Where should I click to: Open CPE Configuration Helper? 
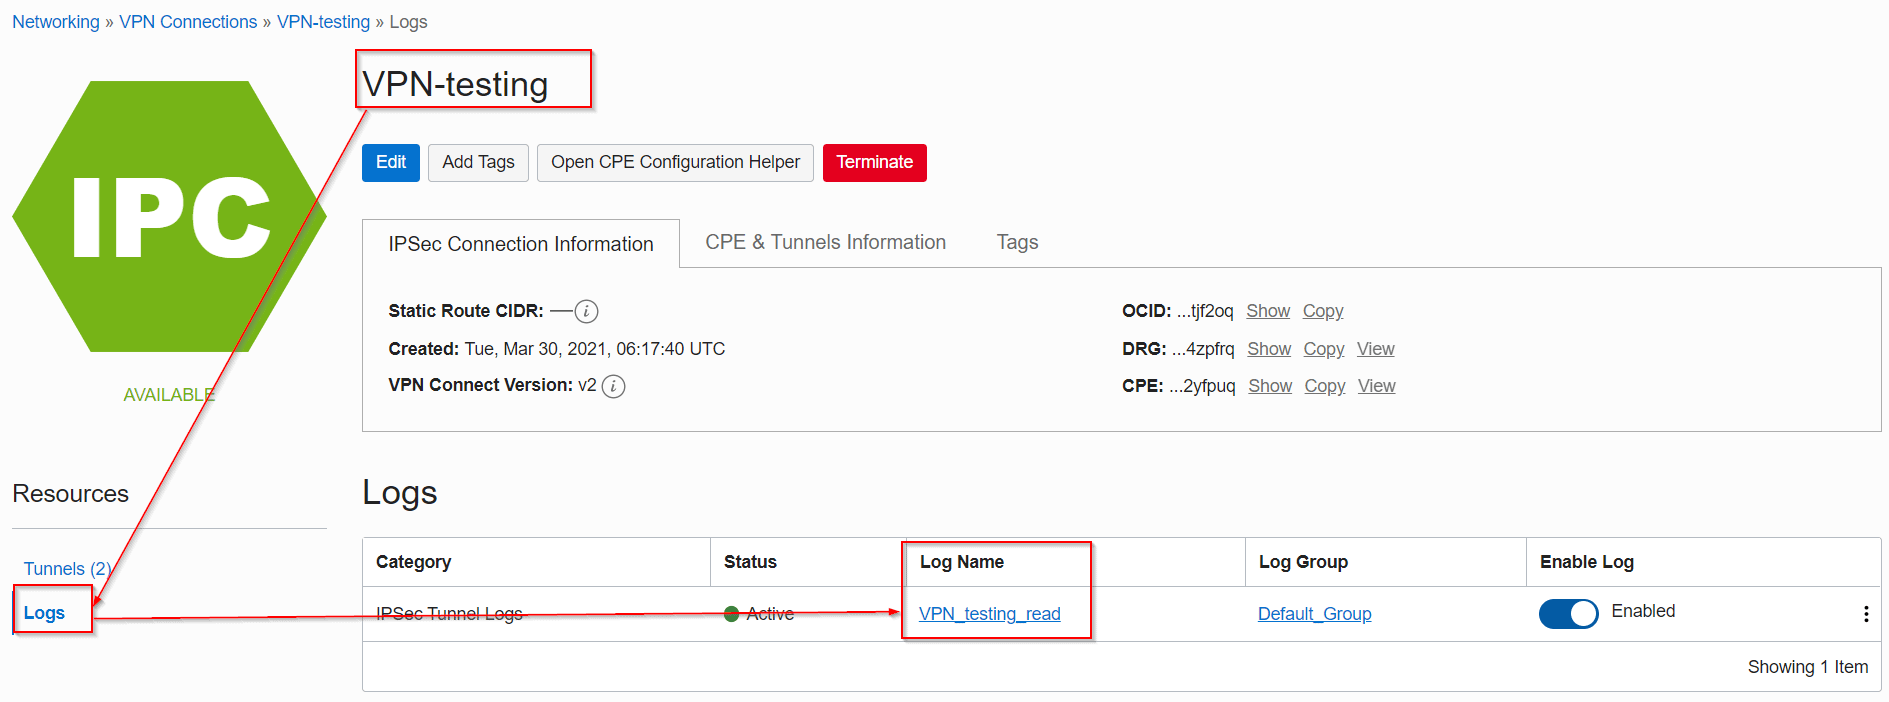coord(675,163)
